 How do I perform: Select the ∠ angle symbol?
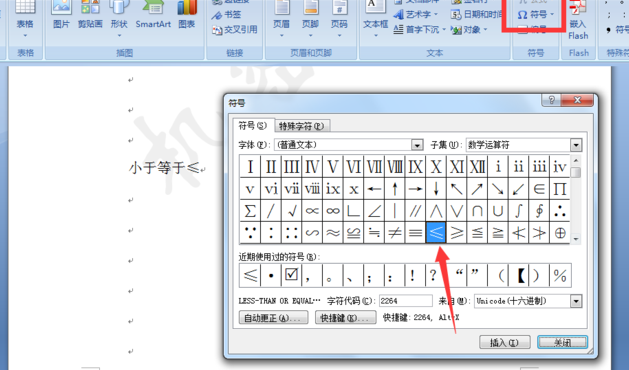point(374,211)
